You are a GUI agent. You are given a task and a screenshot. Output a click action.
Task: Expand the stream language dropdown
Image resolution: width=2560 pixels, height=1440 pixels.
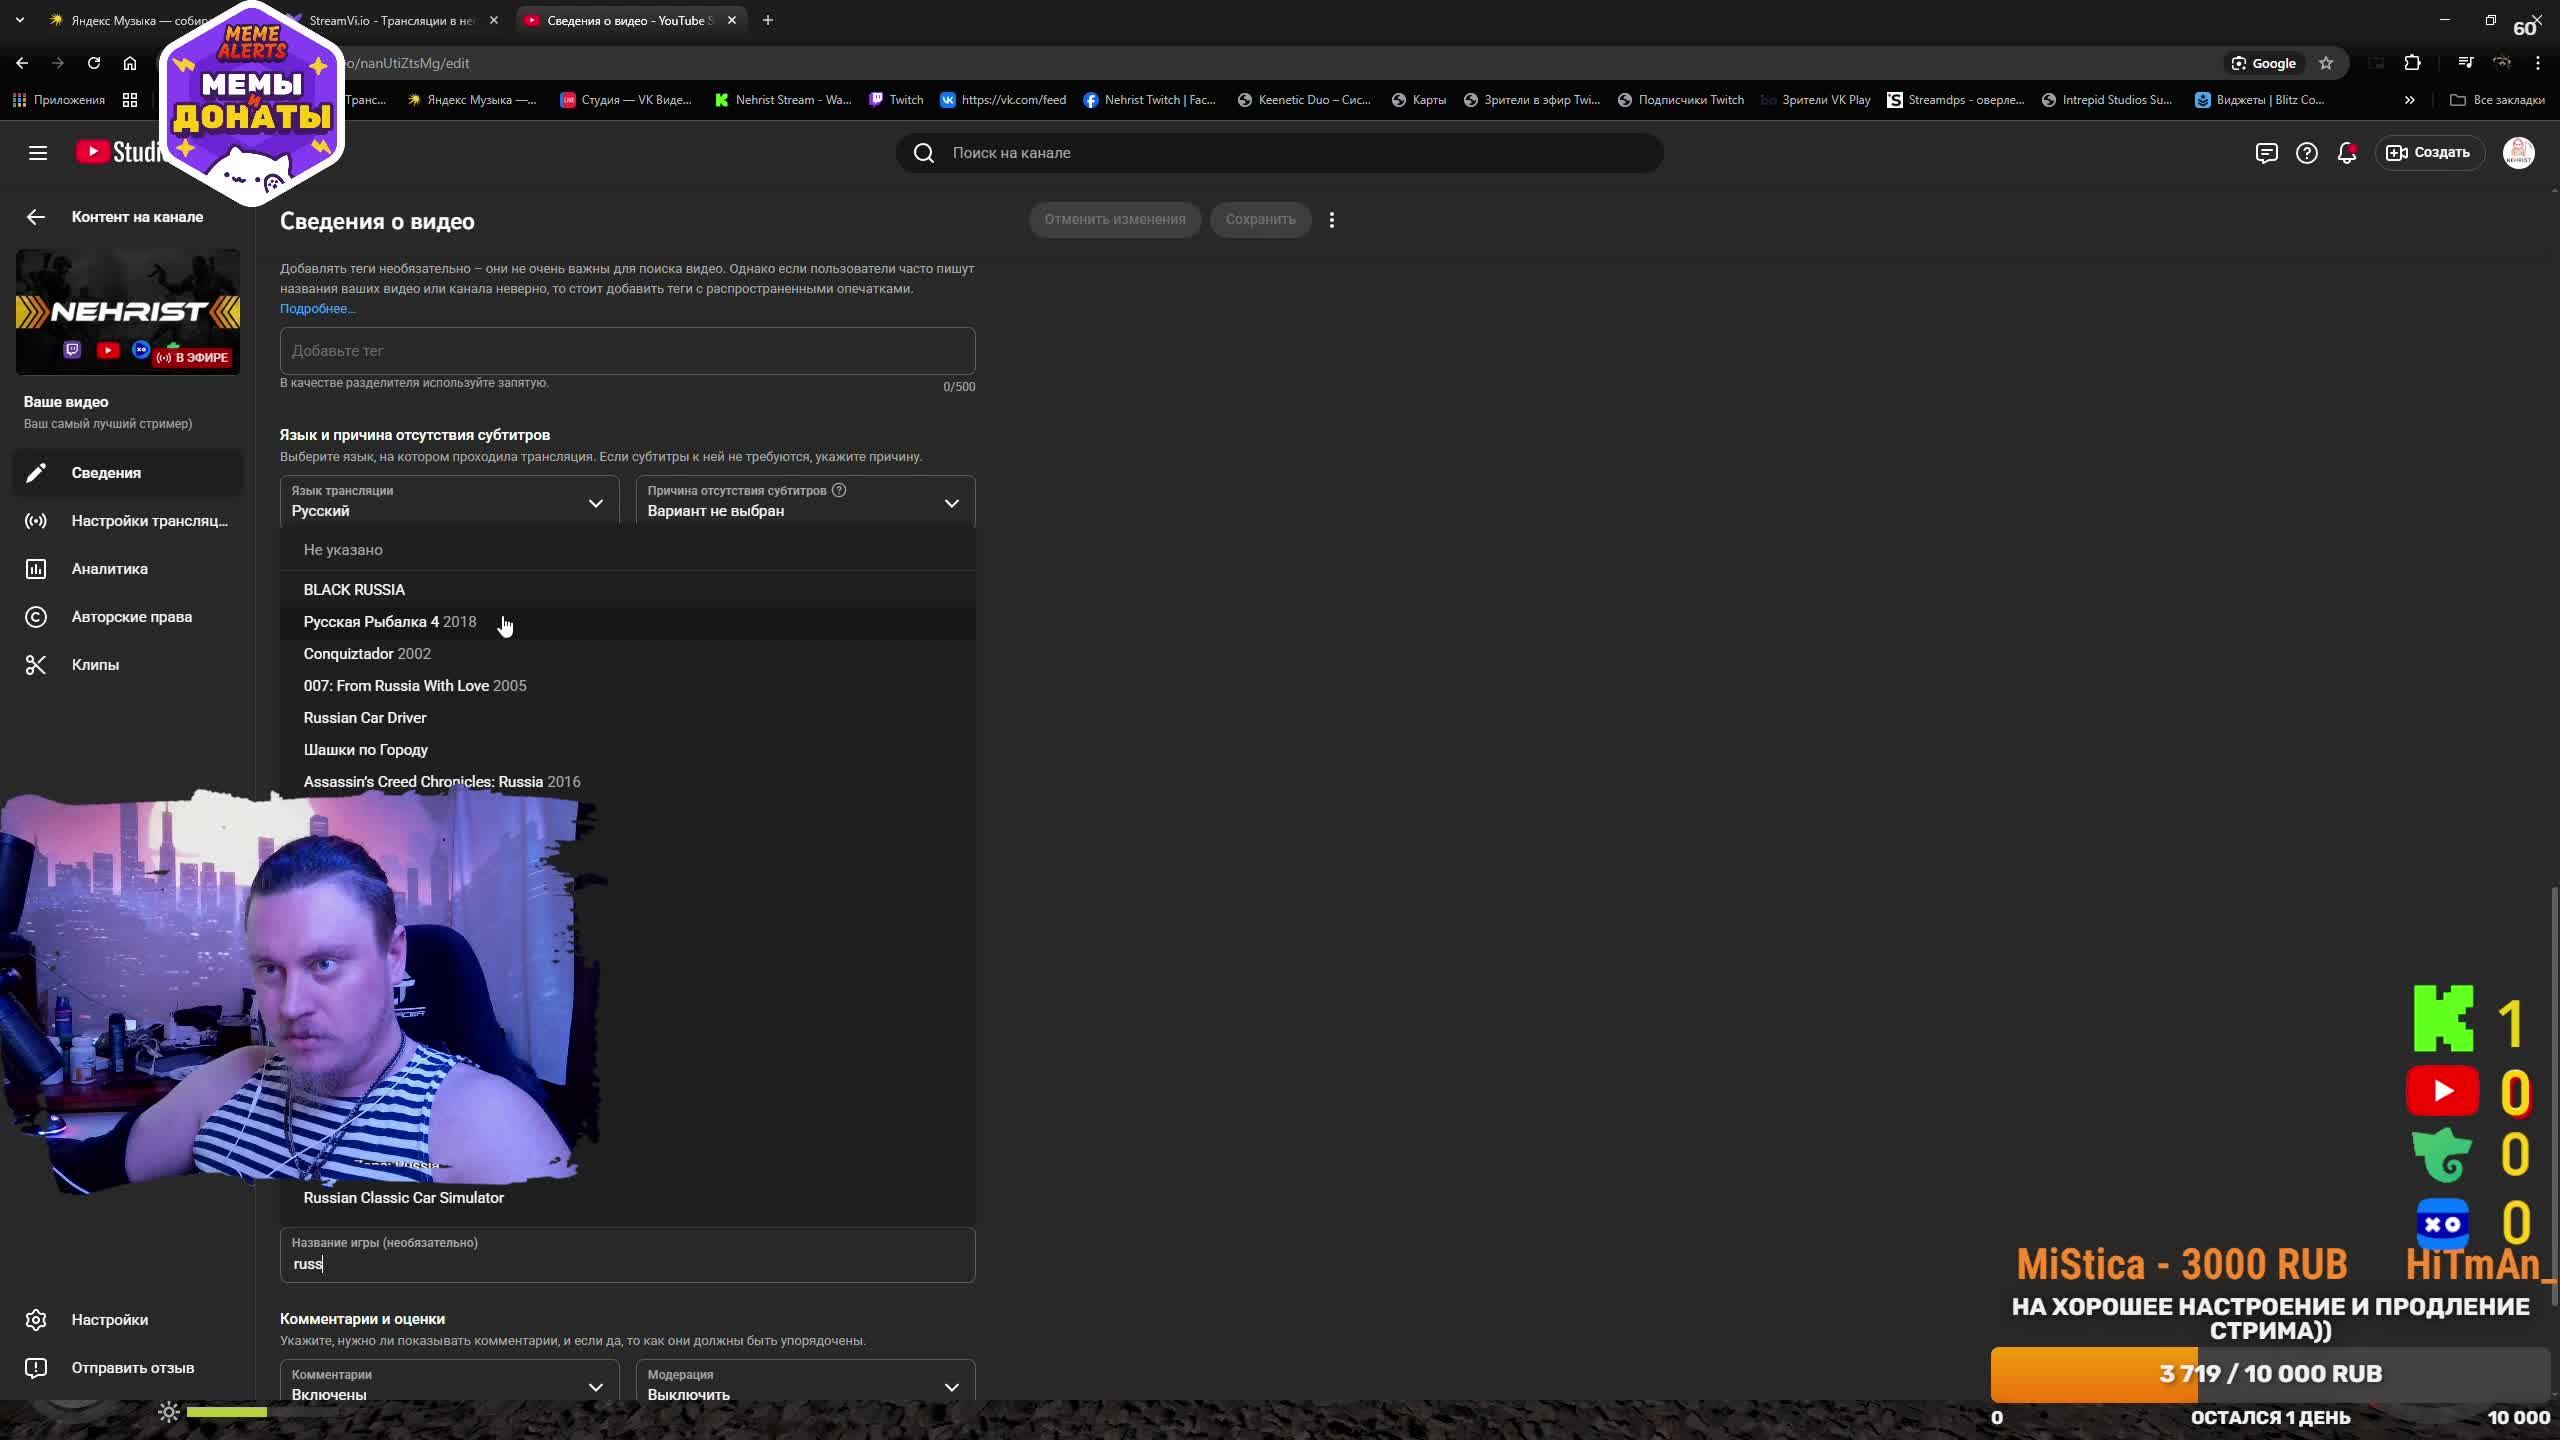tap(449, 501)
